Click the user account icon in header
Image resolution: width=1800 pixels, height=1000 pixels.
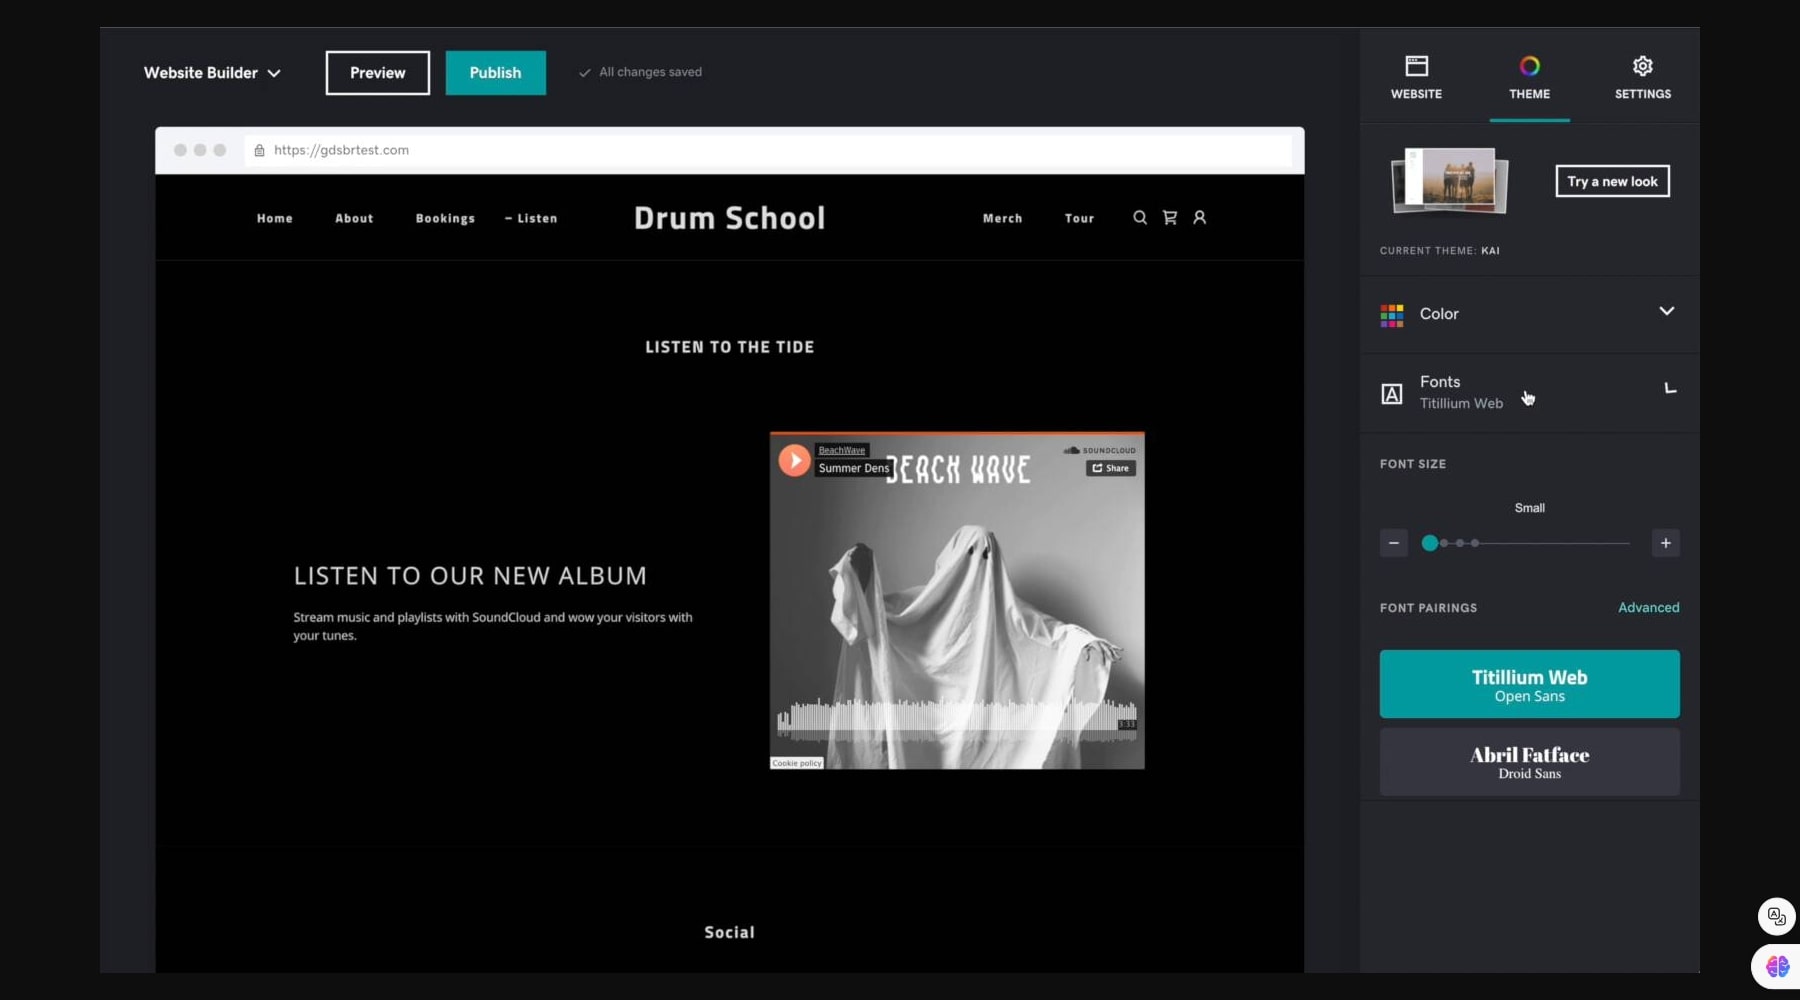click(1199, 218)
